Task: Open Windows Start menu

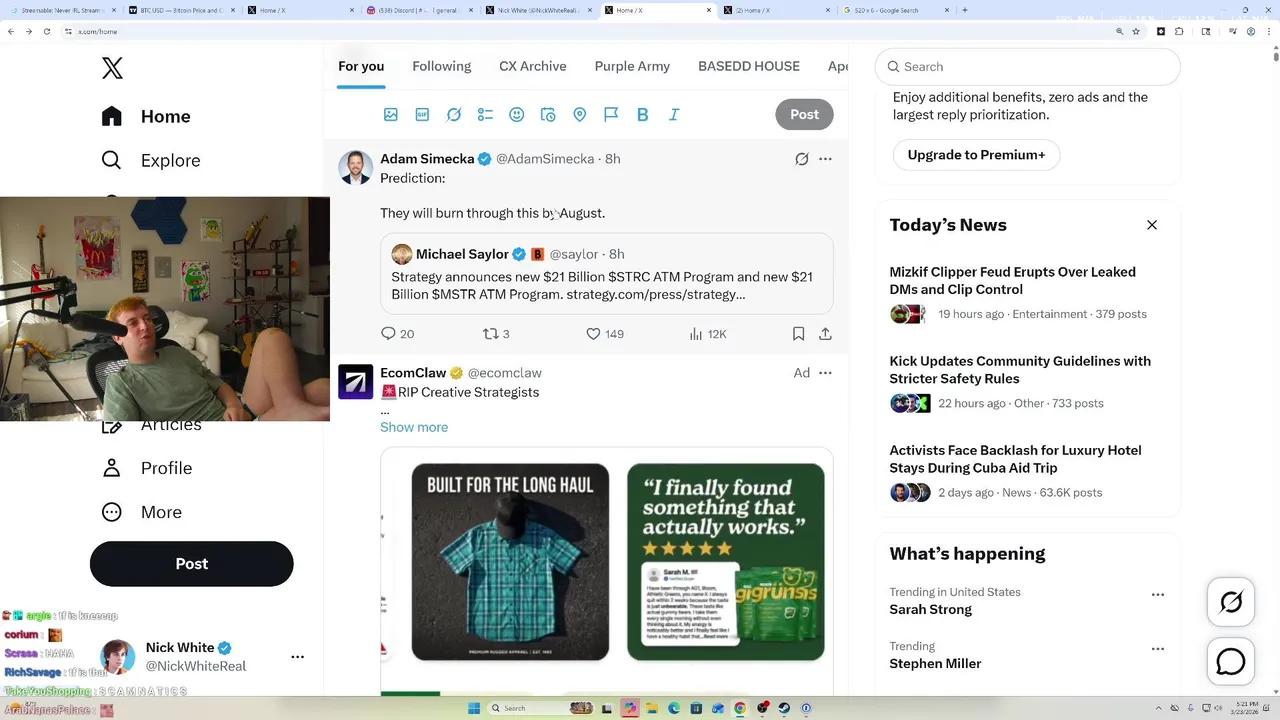Action: click(x=473, y=708)
